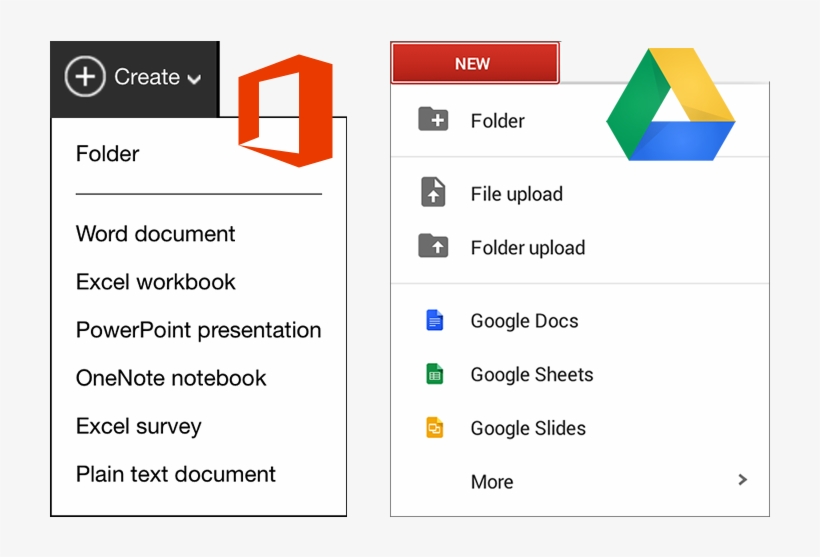Screen dimensions: 820x557
Task: Select Word document
Action: (x=155, y=234)
